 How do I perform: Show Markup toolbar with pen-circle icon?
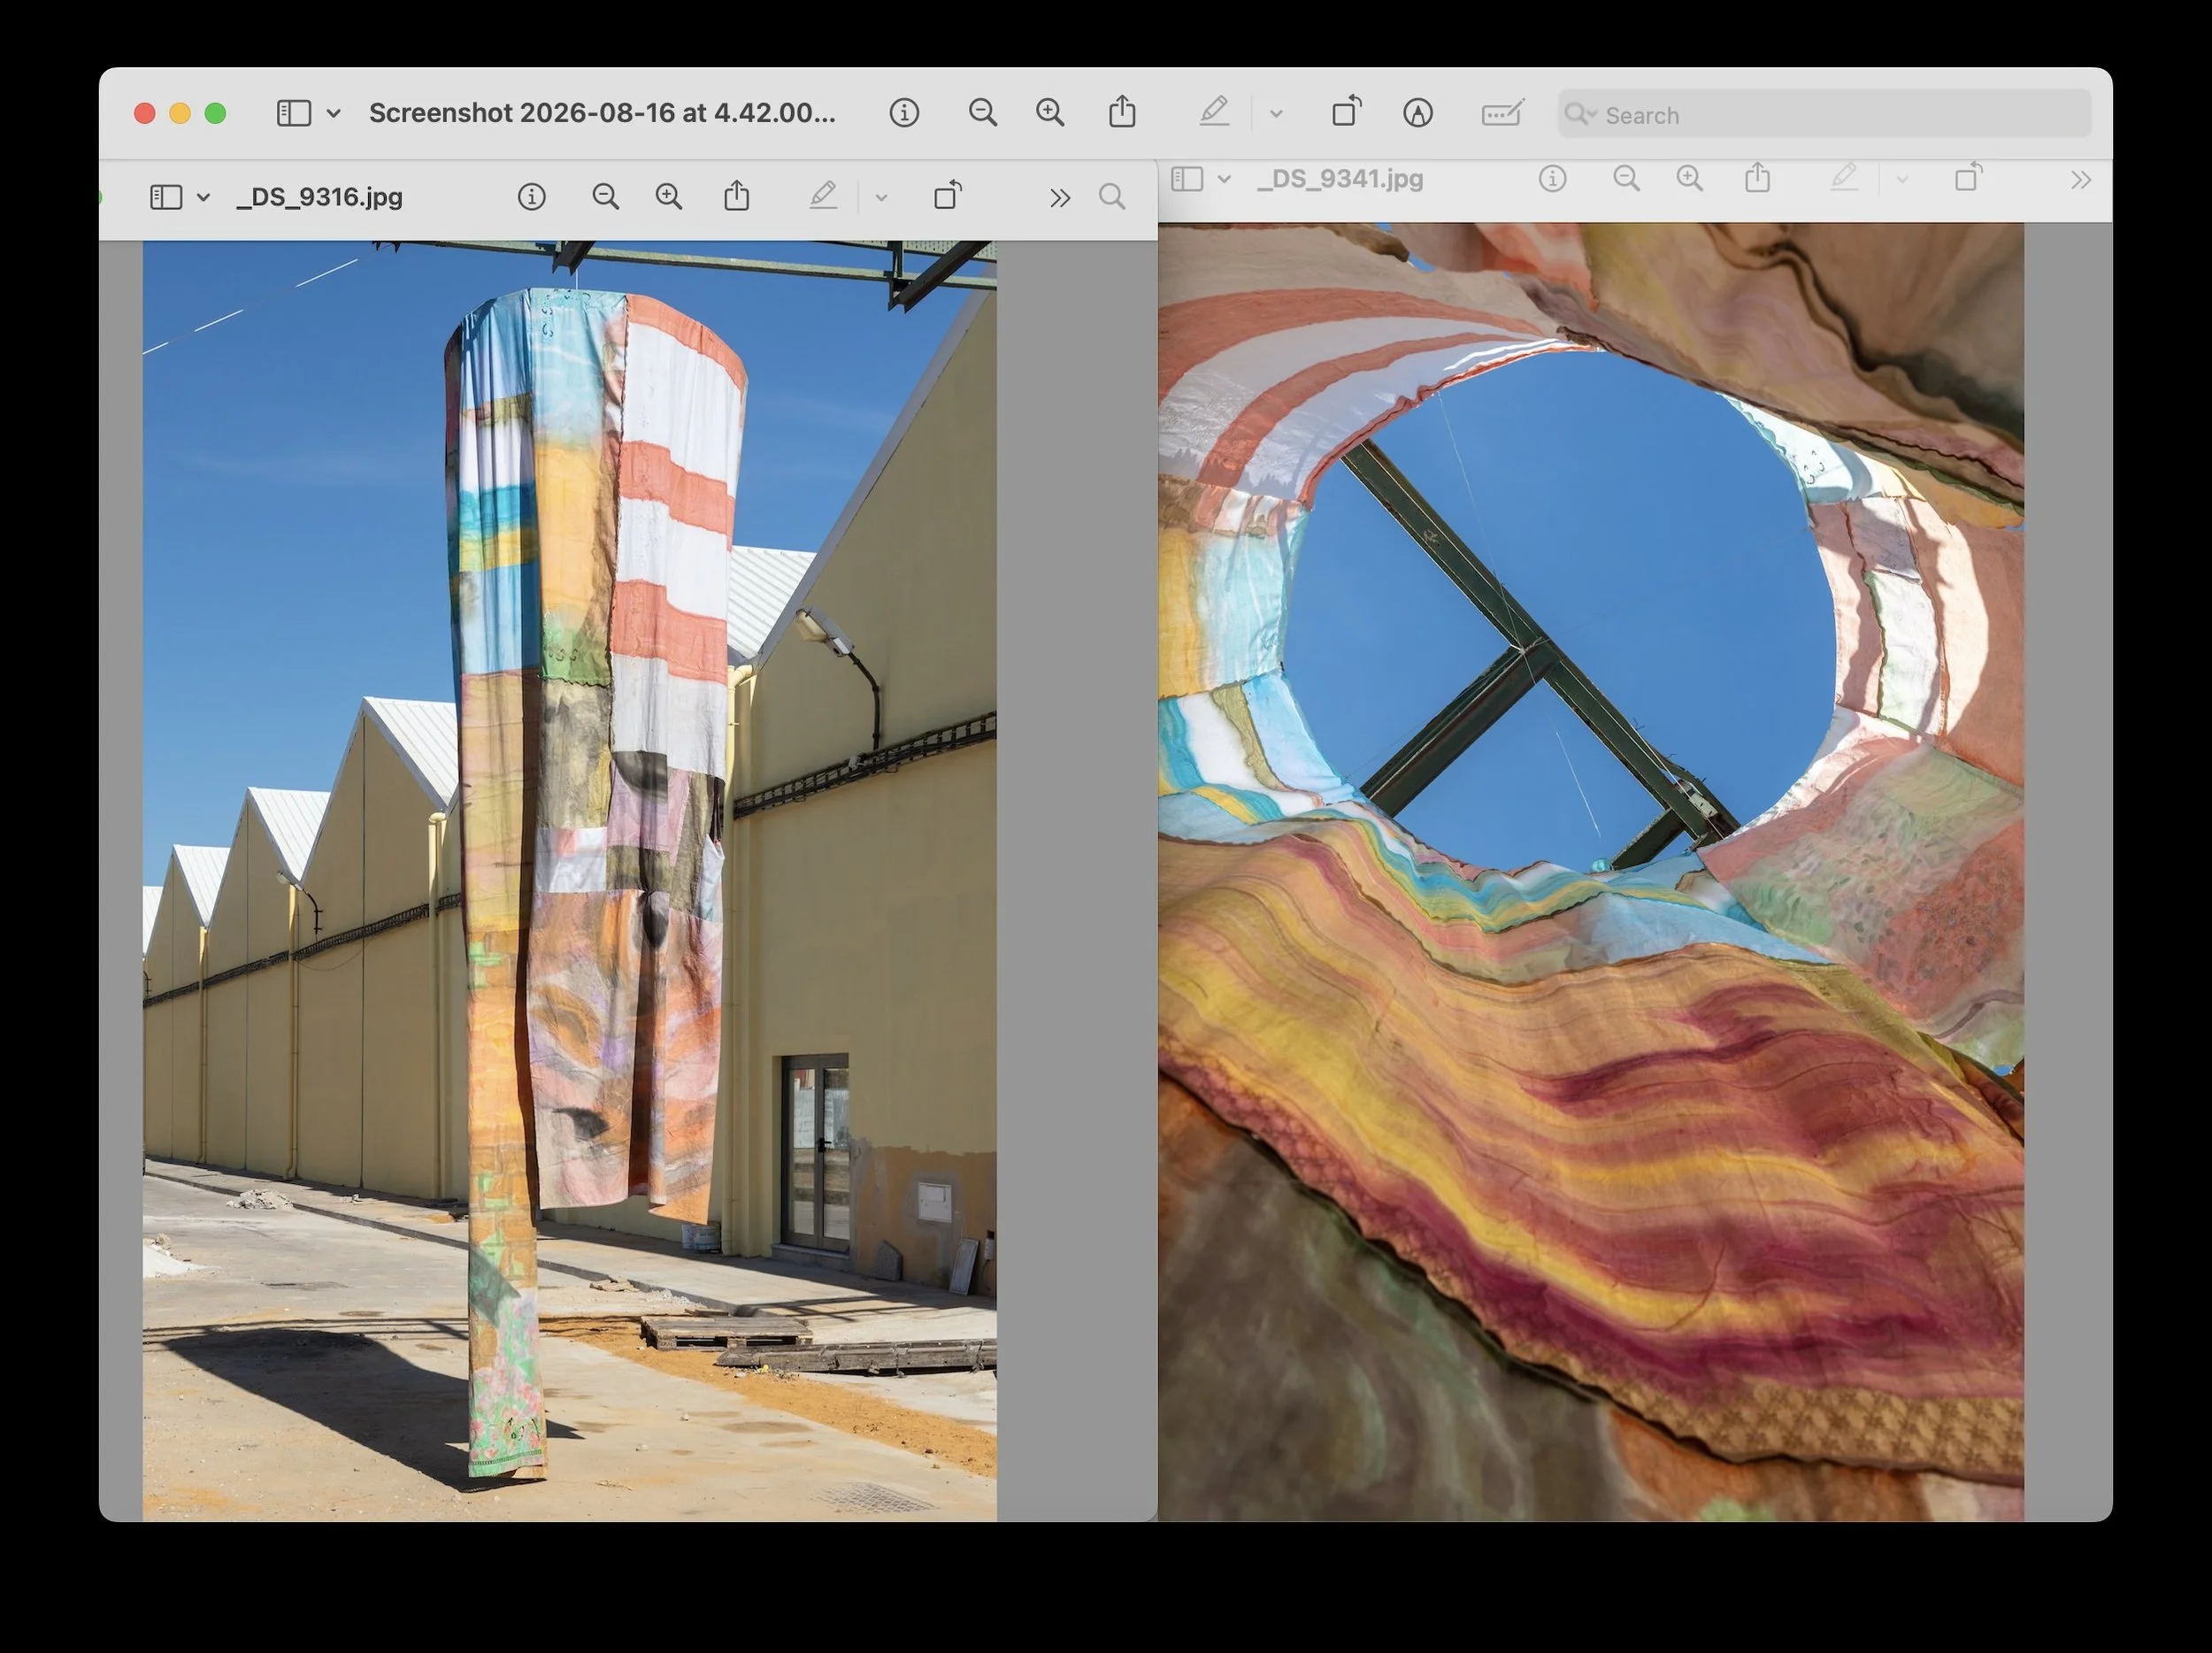coord(1418,113)
